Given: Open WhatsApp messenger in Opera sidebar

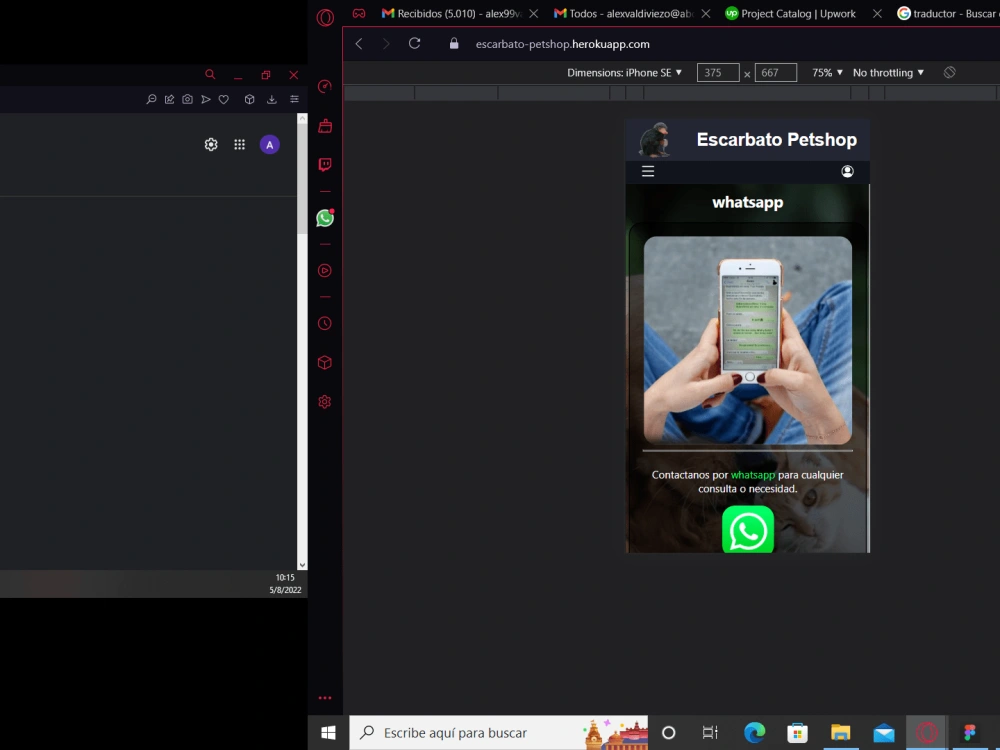Looking at the screenshot, I should tap(325, 218).
